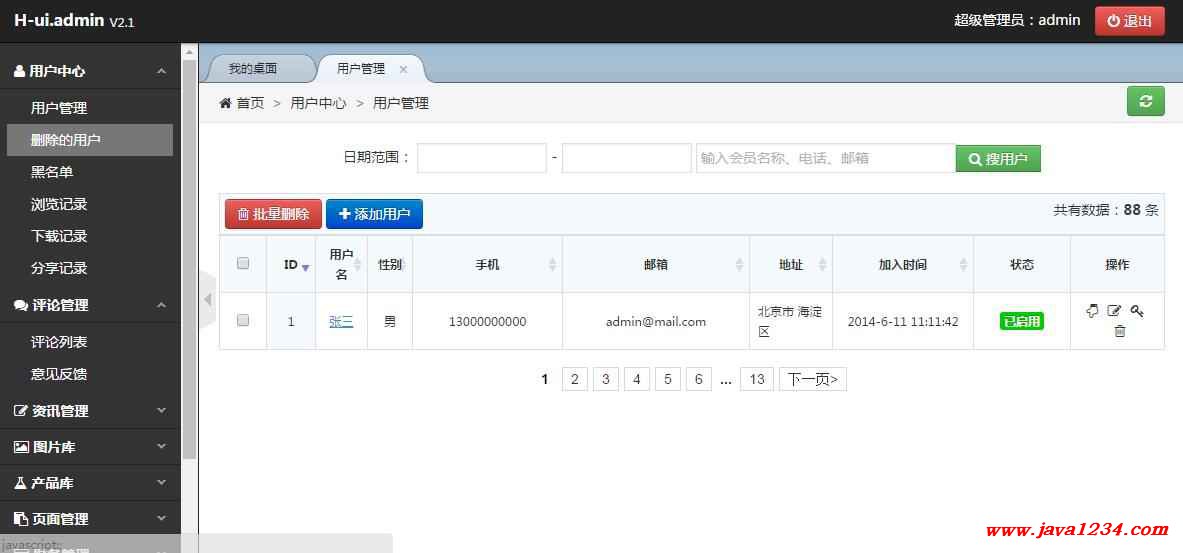Click the edit user pencil icon
1183x553 pixels.
[x=1114, y=311]
